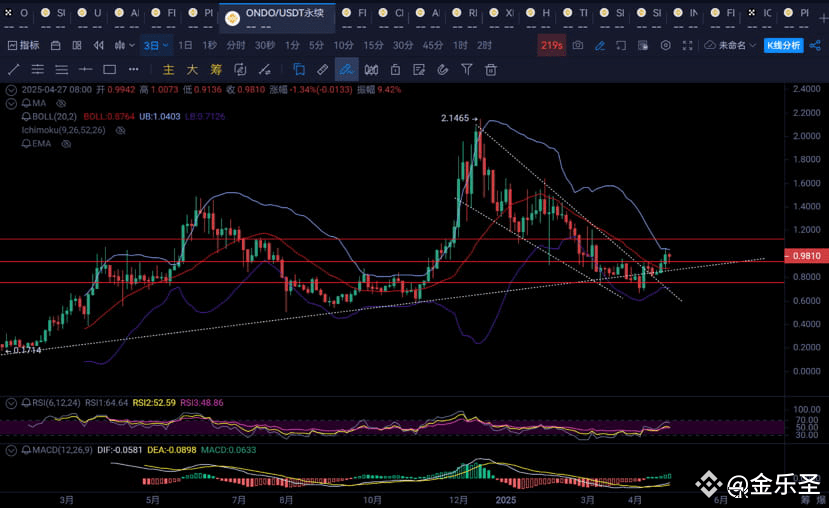The width and height of the screenshot is (829, 508).
Task: Open the multi-chart layout icon
Action: pyautogui.click(x=77, y=46)
